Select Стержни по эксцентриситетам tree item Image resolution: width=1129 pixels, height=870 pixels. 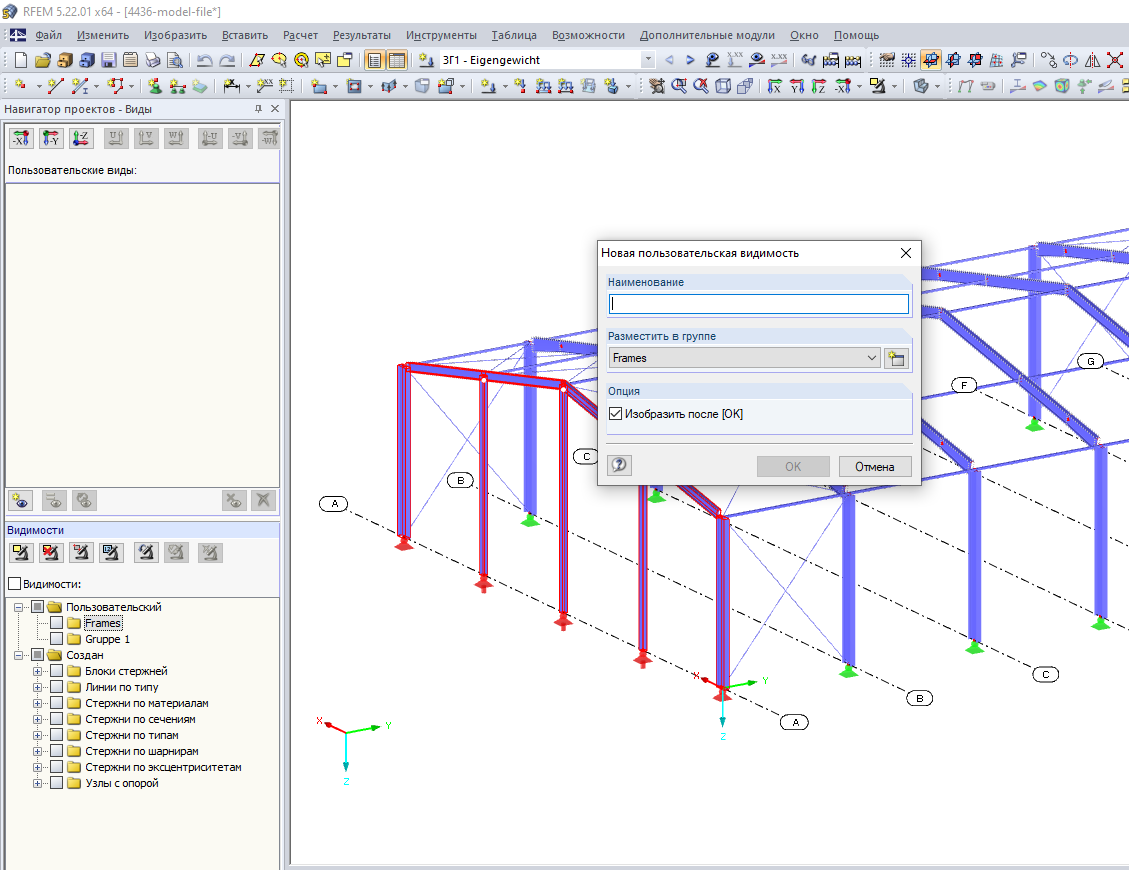[x=163, y=767]
